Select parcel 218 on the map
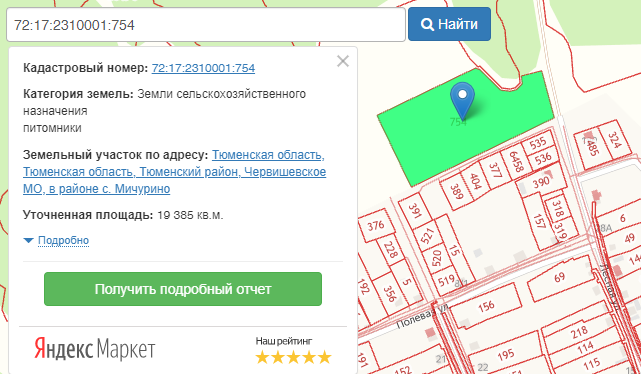 580,332
